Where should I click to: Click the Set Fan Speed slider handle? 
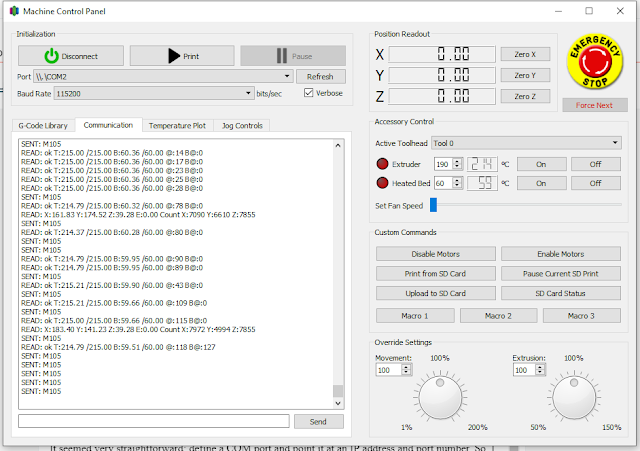[433, 205]
